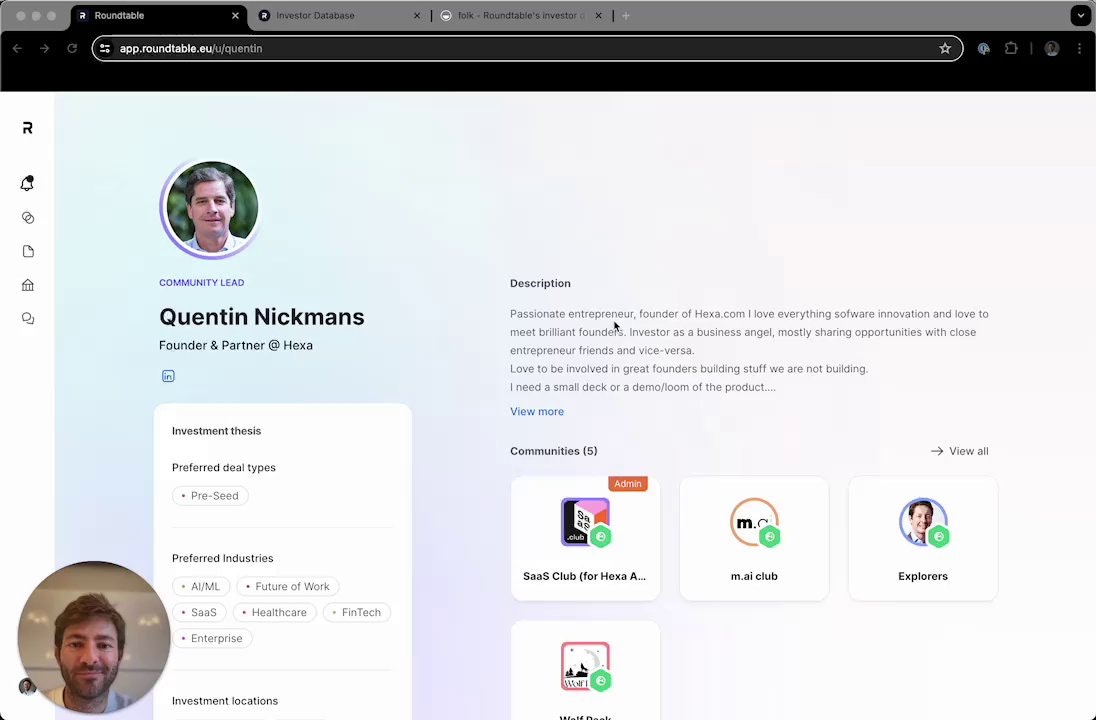The height and width of the screenshot is (720, 1096).
Task: Open a new browser tab
Action: pos(626,15)
